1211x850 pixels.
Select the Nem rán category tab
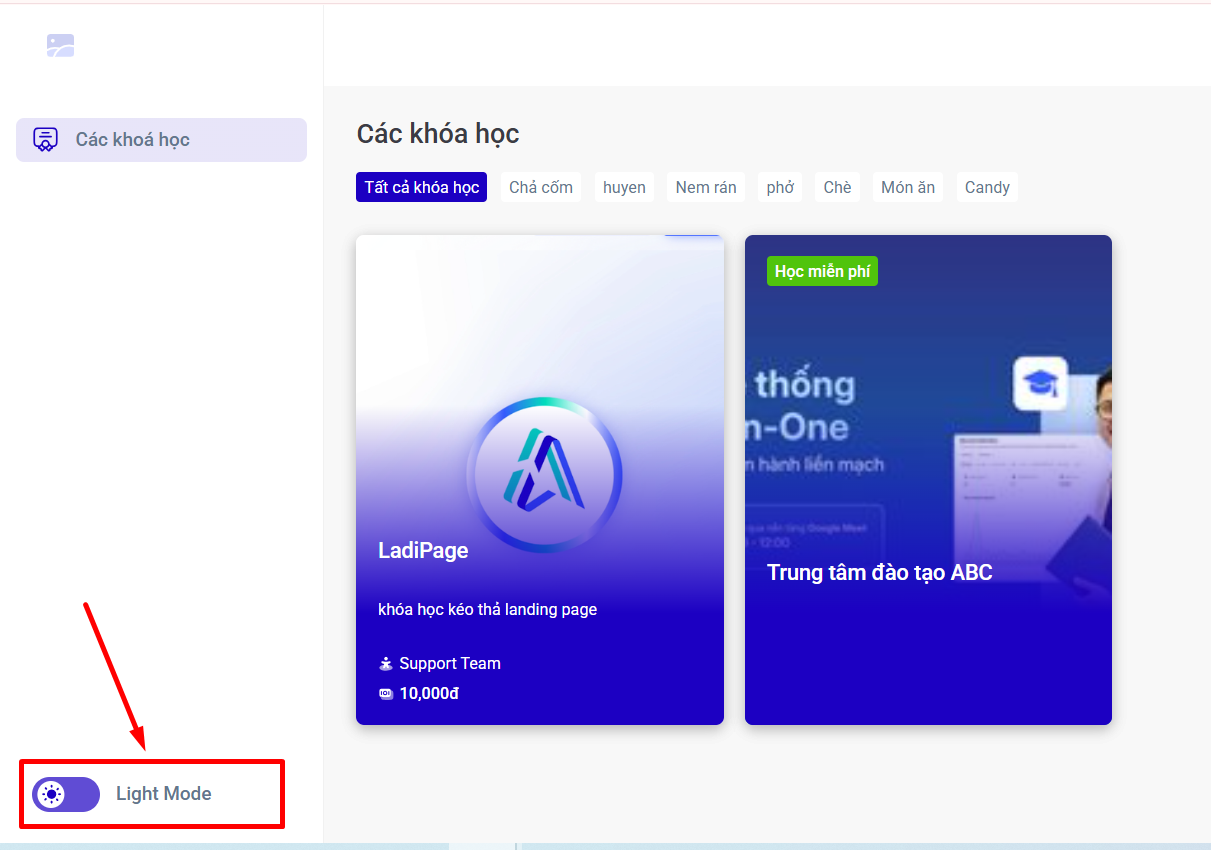click(x=706, y=187)
